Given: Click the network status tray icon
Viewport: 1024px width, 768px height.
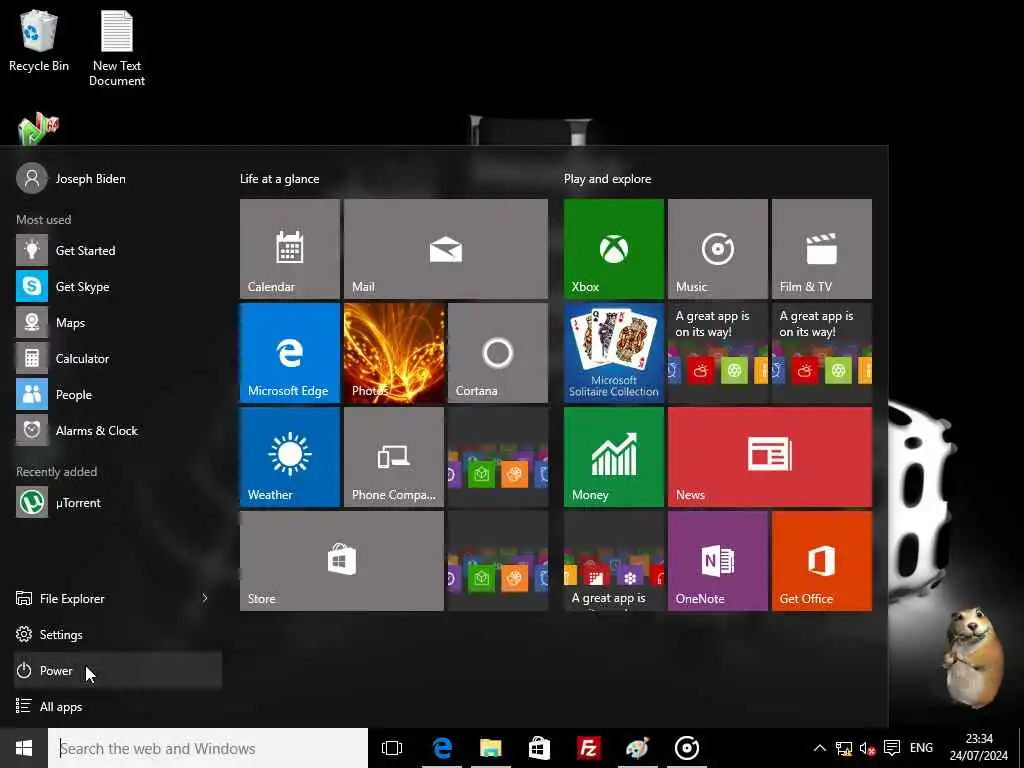Looking at the screenshot, I should coord(844,748).
